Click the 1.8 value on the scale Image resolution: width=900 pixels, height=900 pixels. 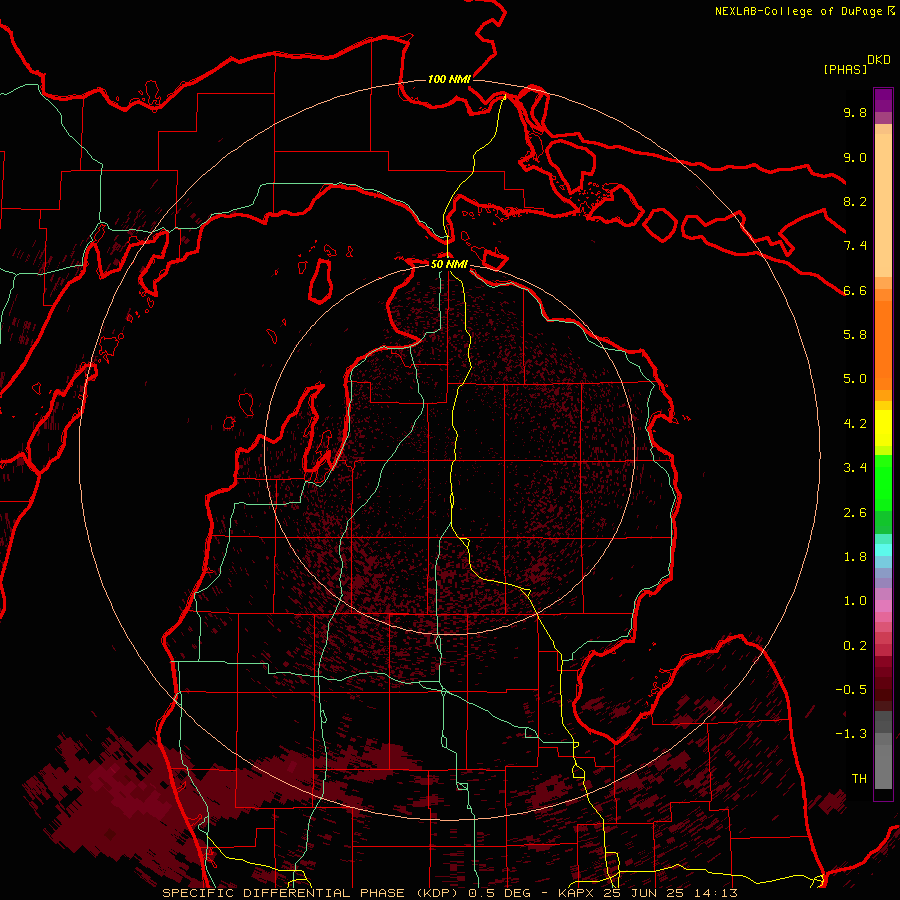[x=855, y=557]
